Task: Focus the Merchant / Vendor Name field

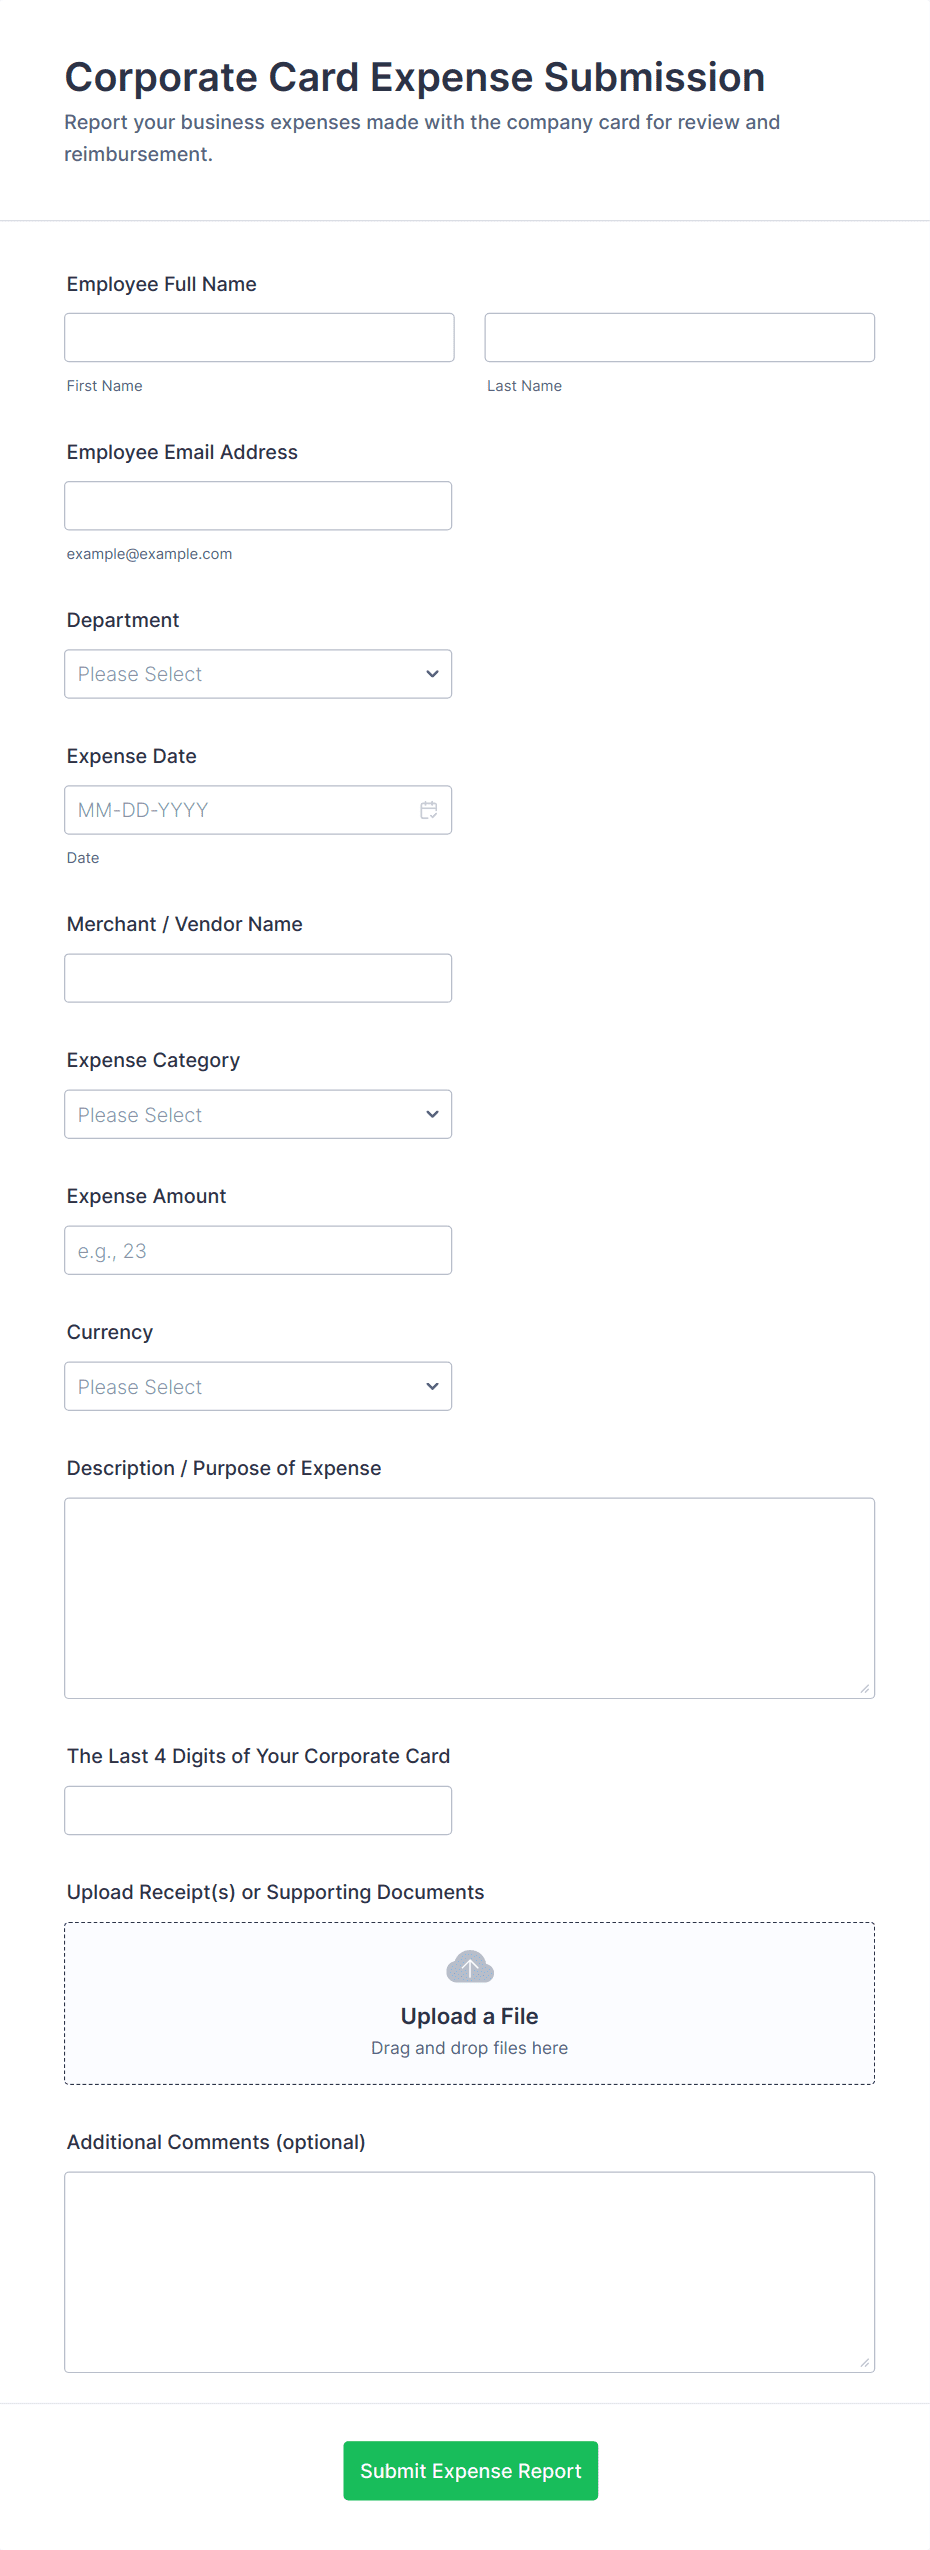Action: [257, 978]
